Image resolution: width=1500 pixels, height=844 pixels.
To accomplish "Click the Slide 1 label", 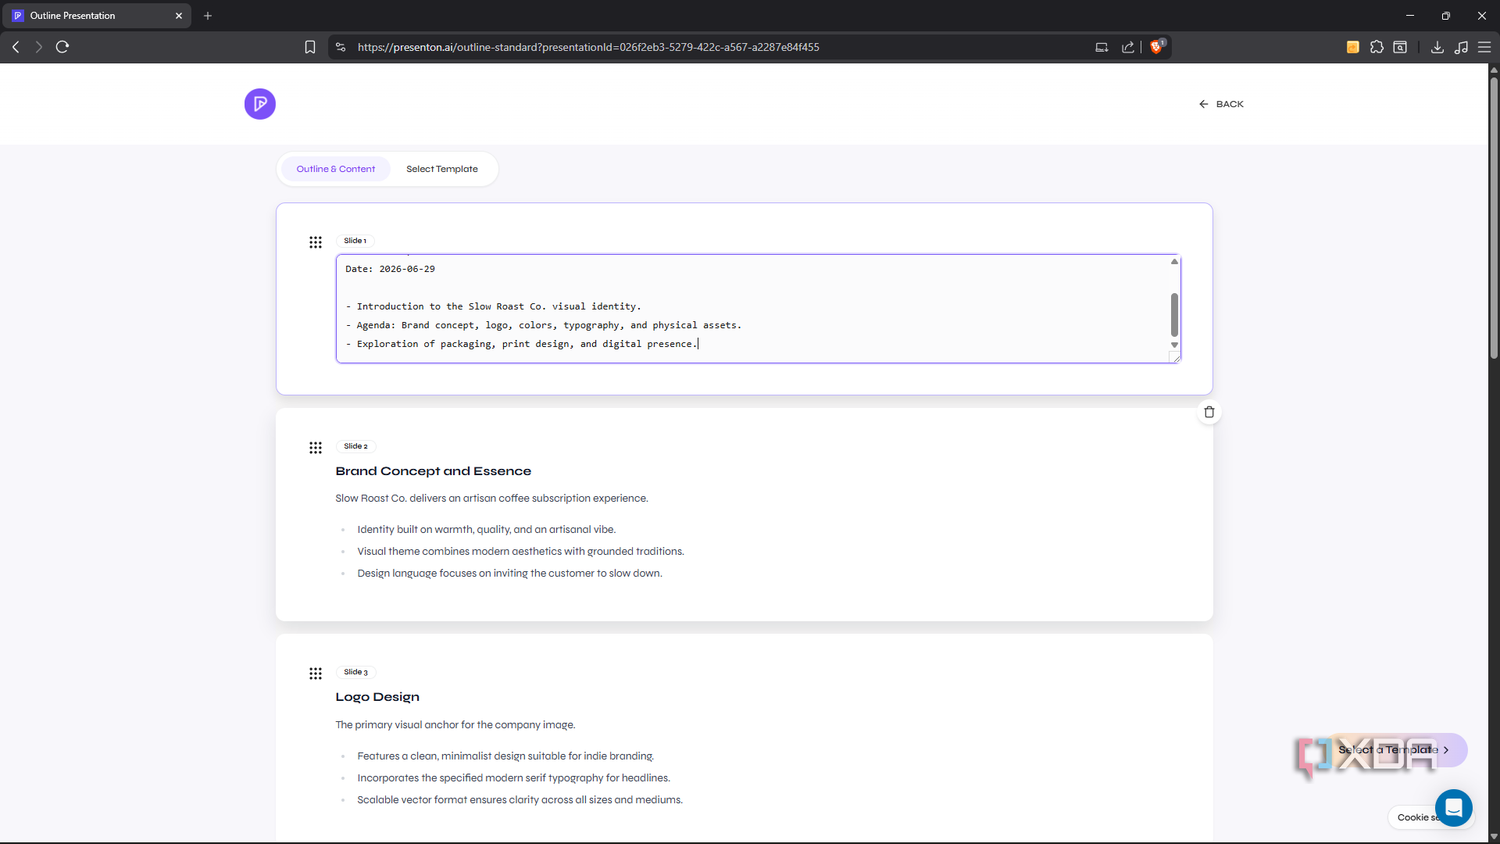I will pyautogui.click(x=355, y=241).
